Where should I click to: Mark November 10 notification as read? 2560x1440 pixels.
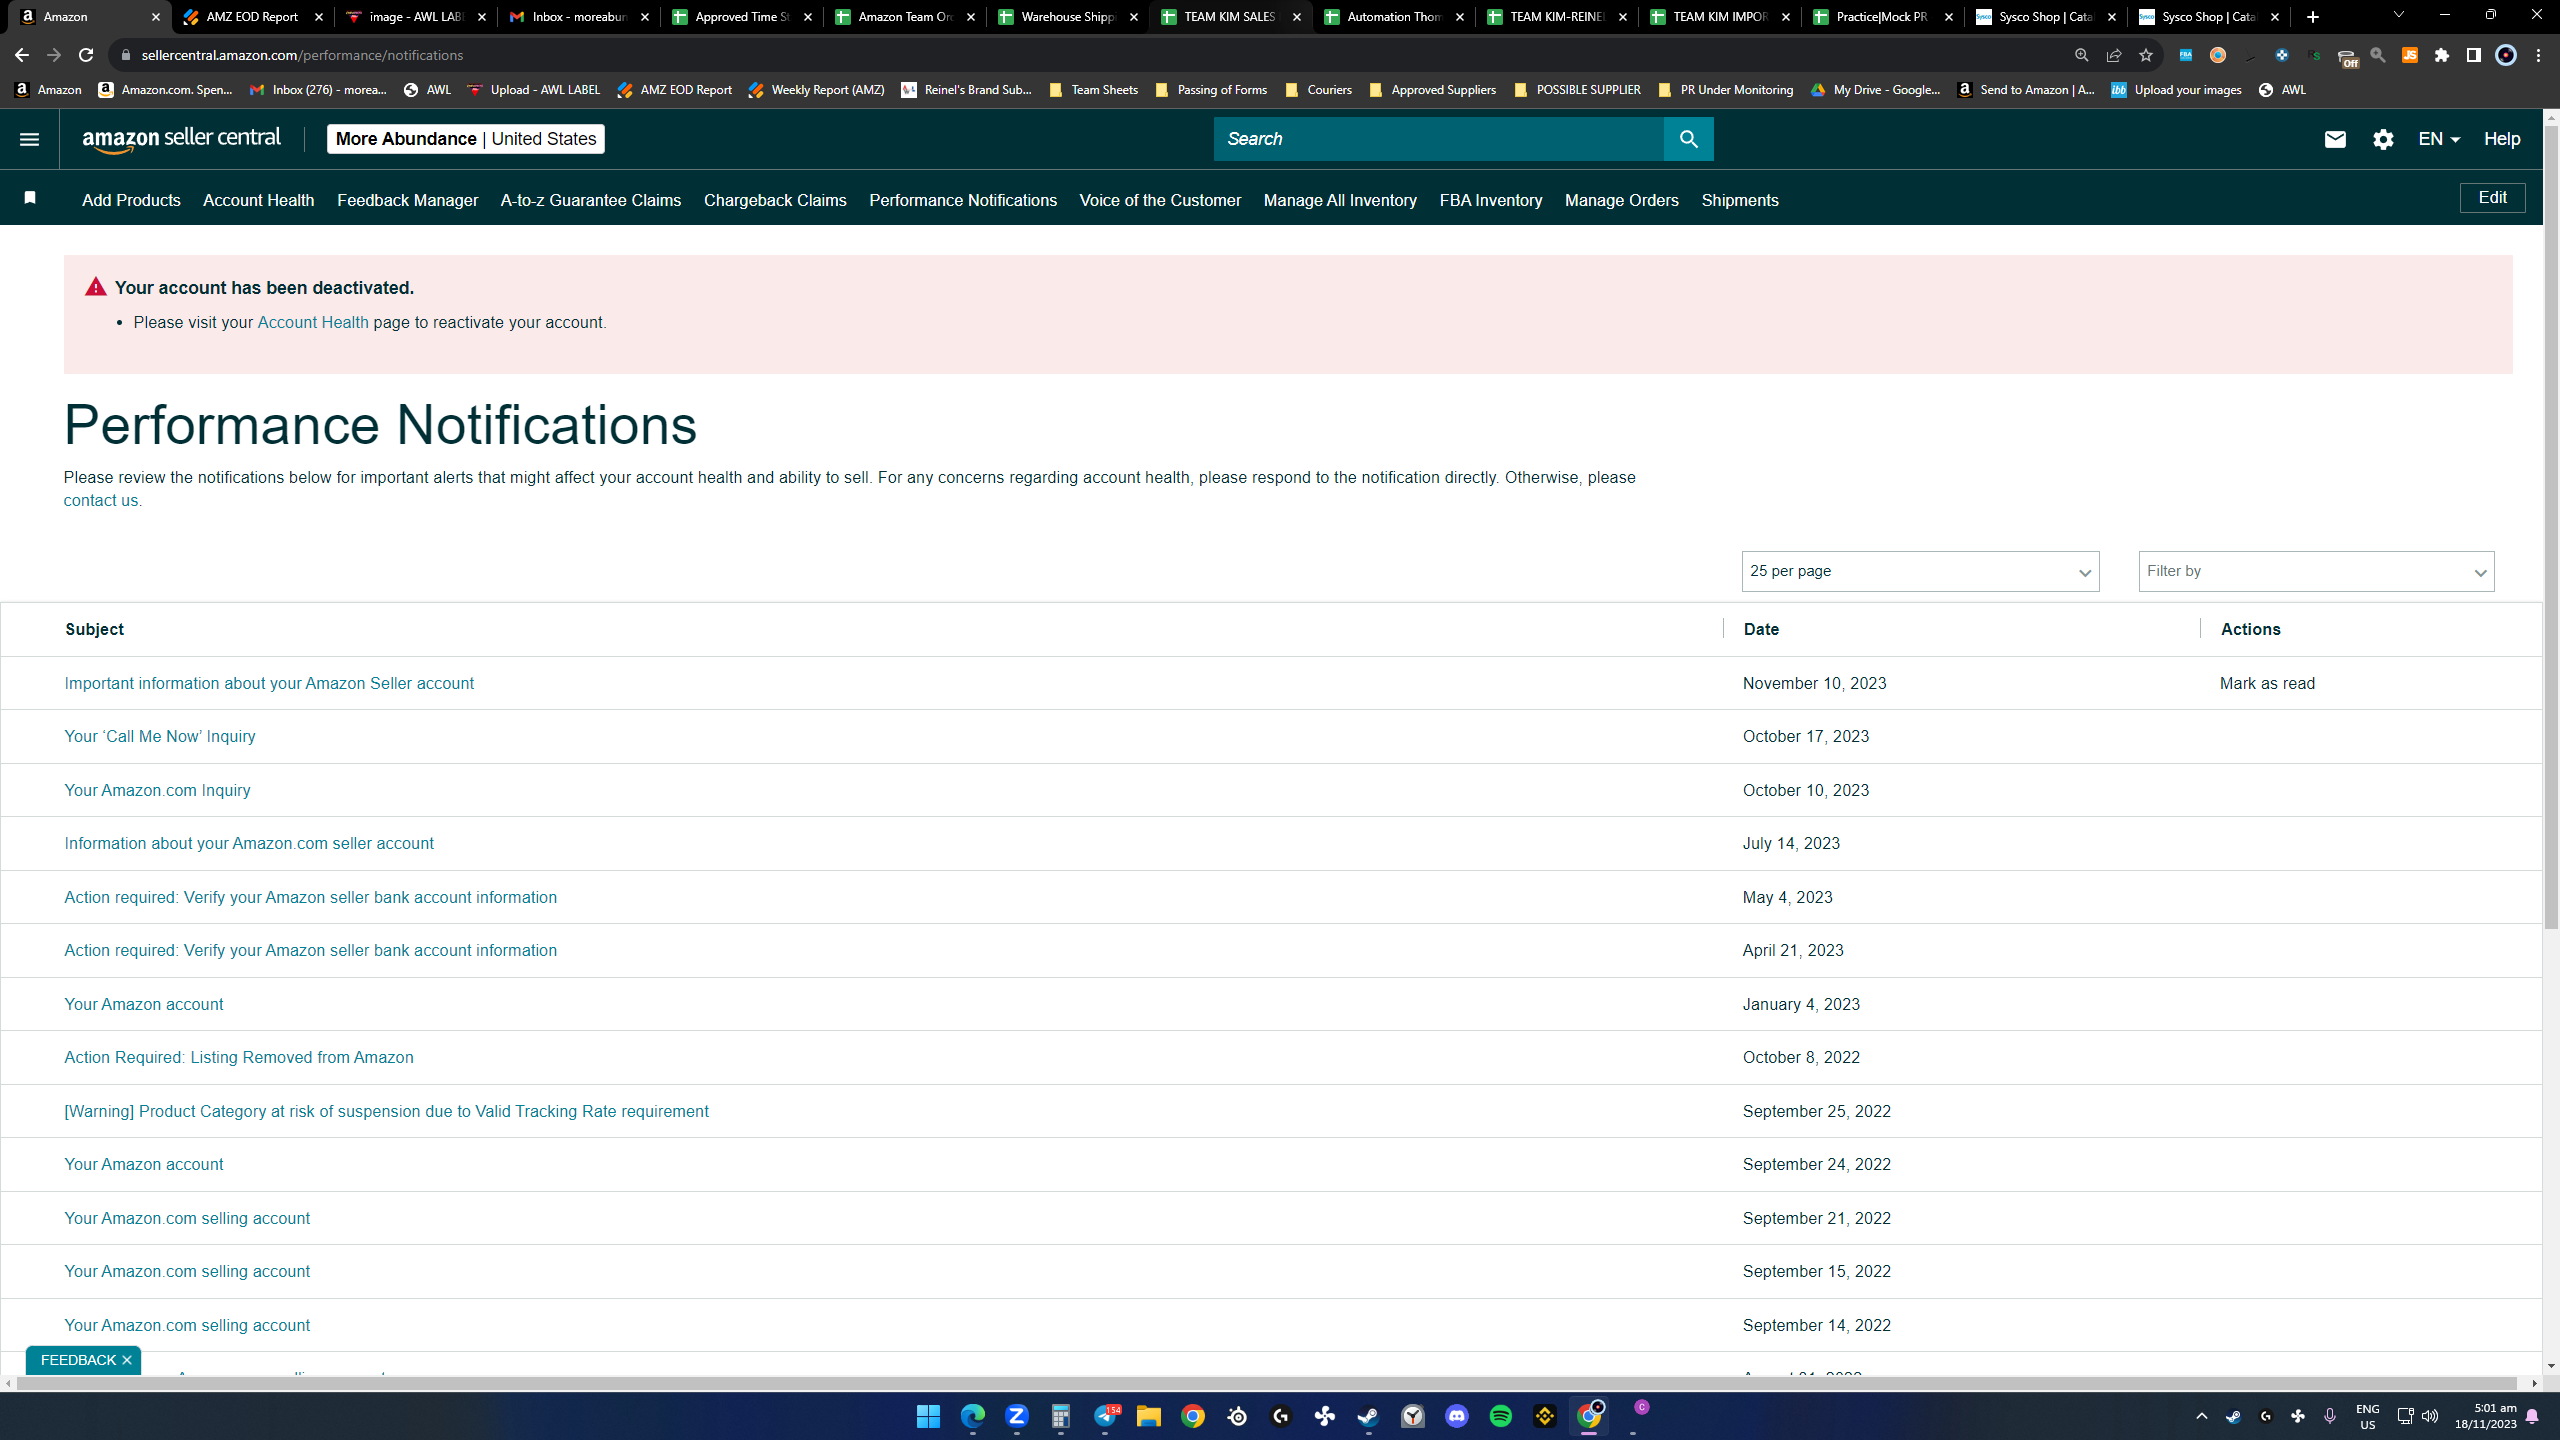[x=2267, y=683]
